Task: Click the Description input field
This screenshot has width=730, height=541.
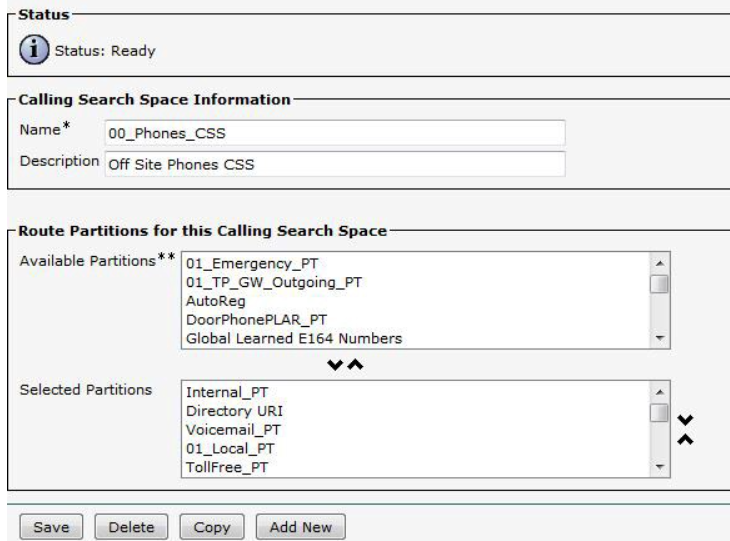Action: click(335, 164)
